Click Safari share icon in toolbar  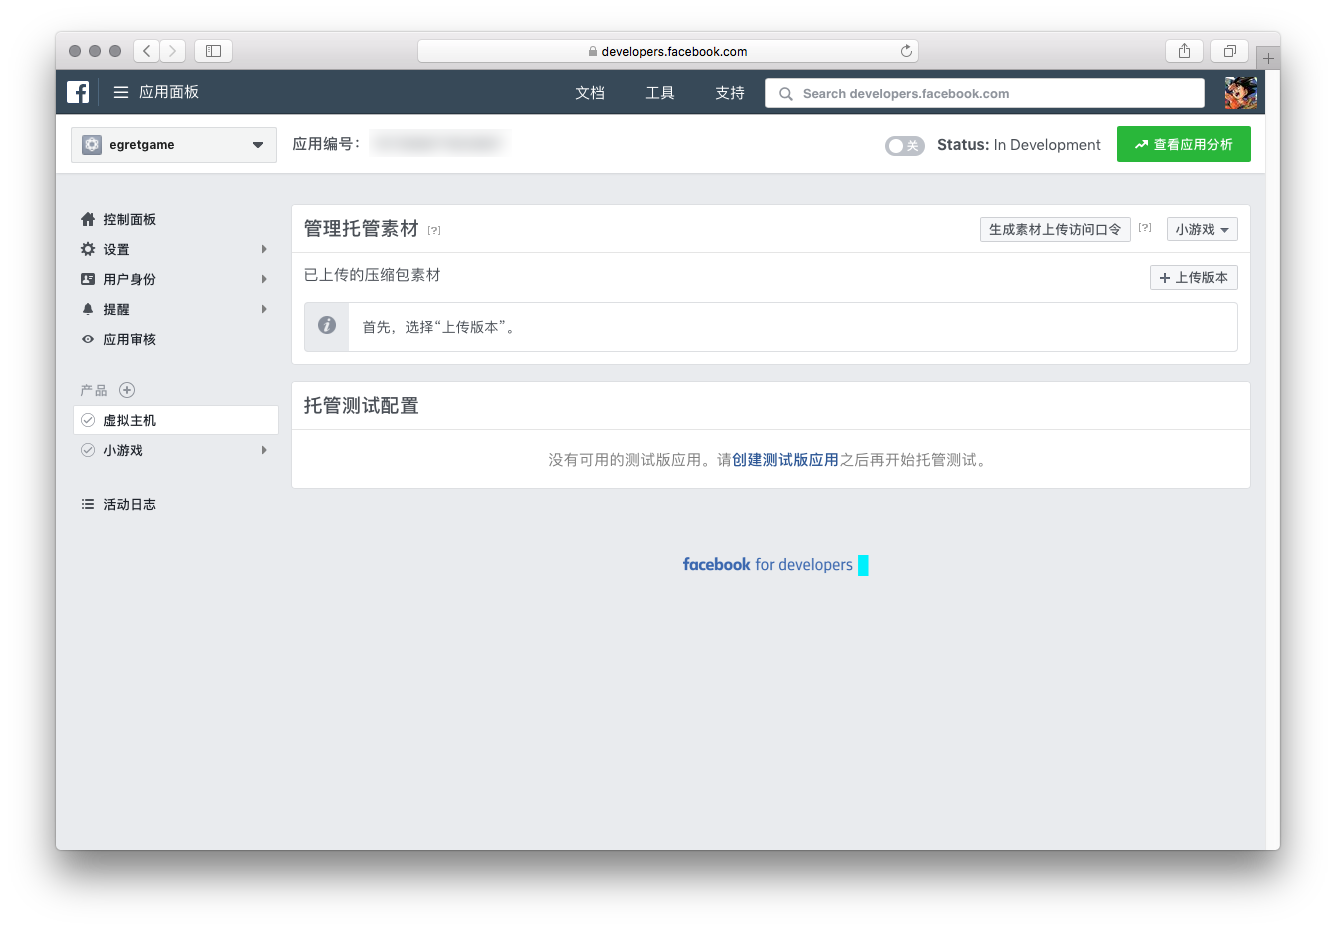(1184, 51)
